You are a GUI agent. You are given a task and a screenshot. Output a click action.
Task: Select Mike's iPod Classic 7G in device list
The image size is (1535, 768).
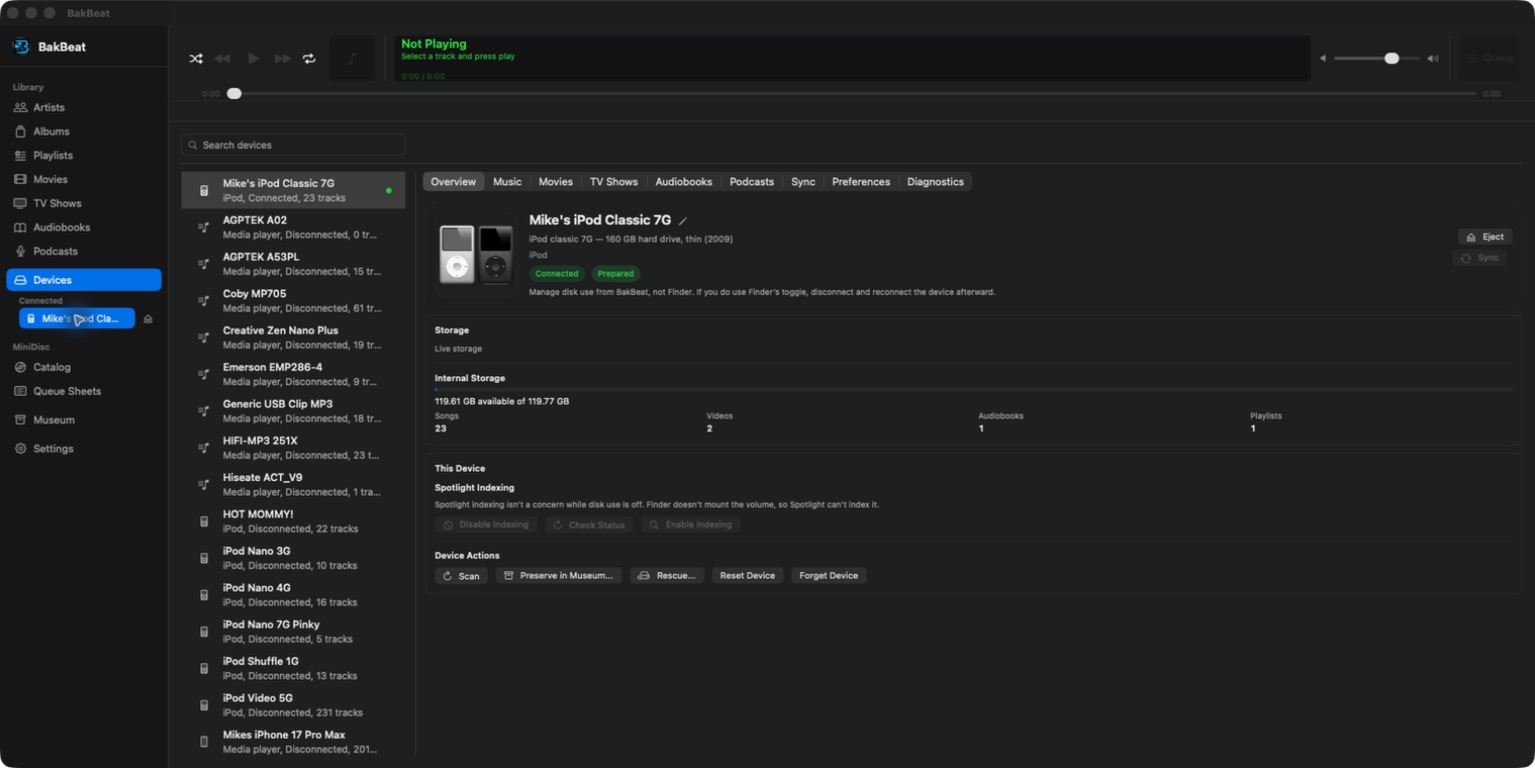[x=293, y=190]
